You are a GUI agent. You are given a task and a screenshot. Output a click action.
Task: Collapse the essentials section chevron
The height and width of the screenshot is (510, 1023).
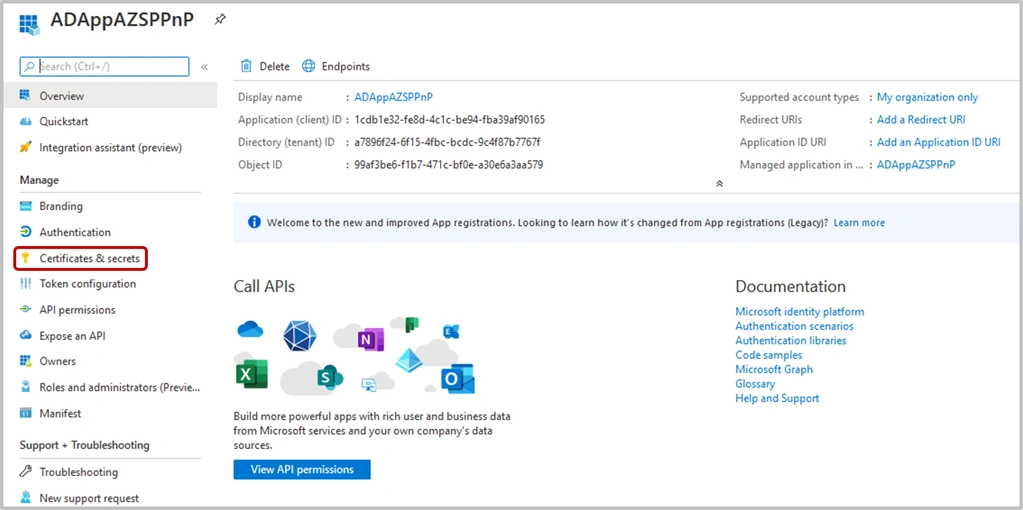(719, 184)
